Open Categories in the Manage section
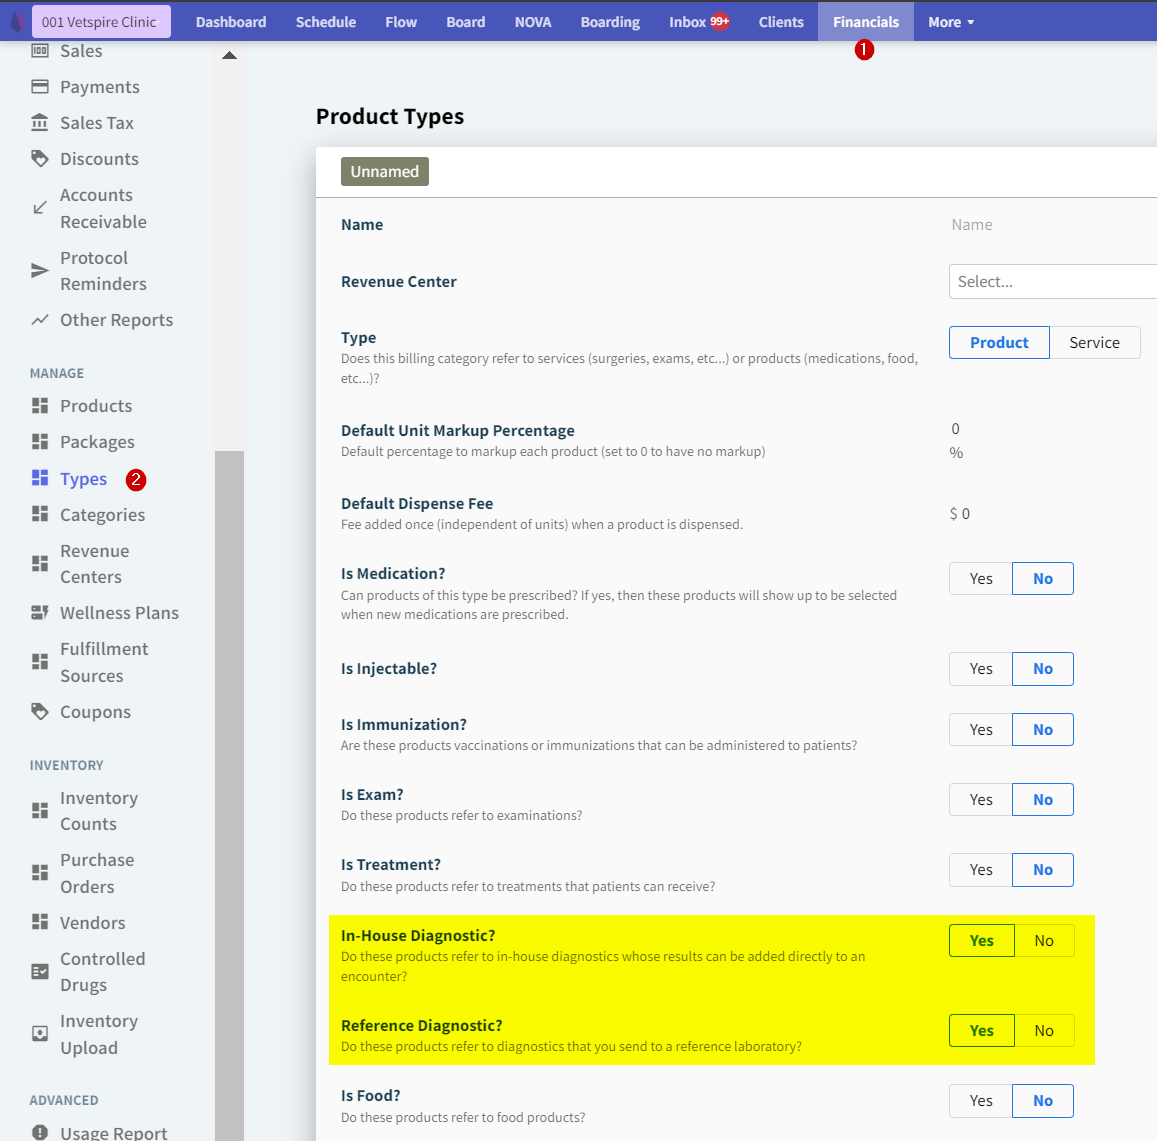This screenshot has width=1157, height=1141. pyautogui.click(x=102, y=515)
